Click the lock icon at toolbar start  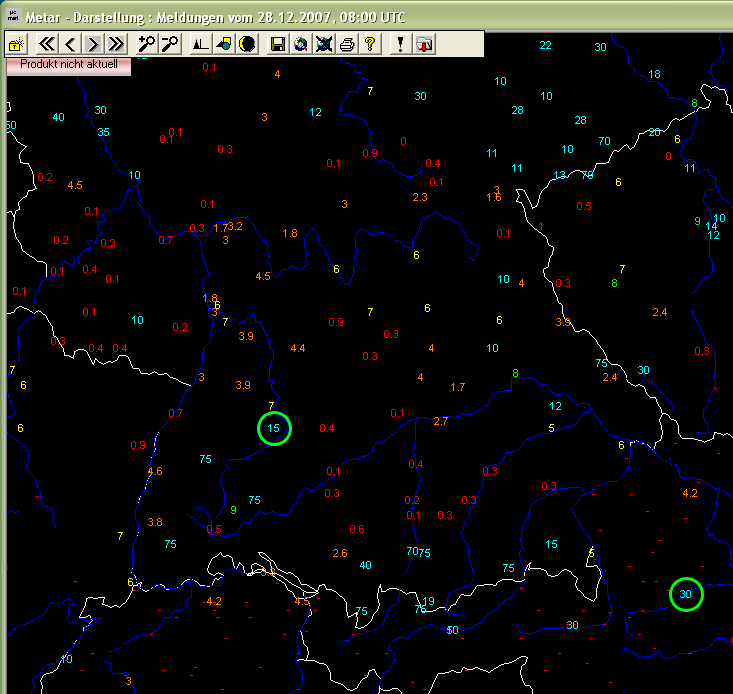click(x=18, y=44)
